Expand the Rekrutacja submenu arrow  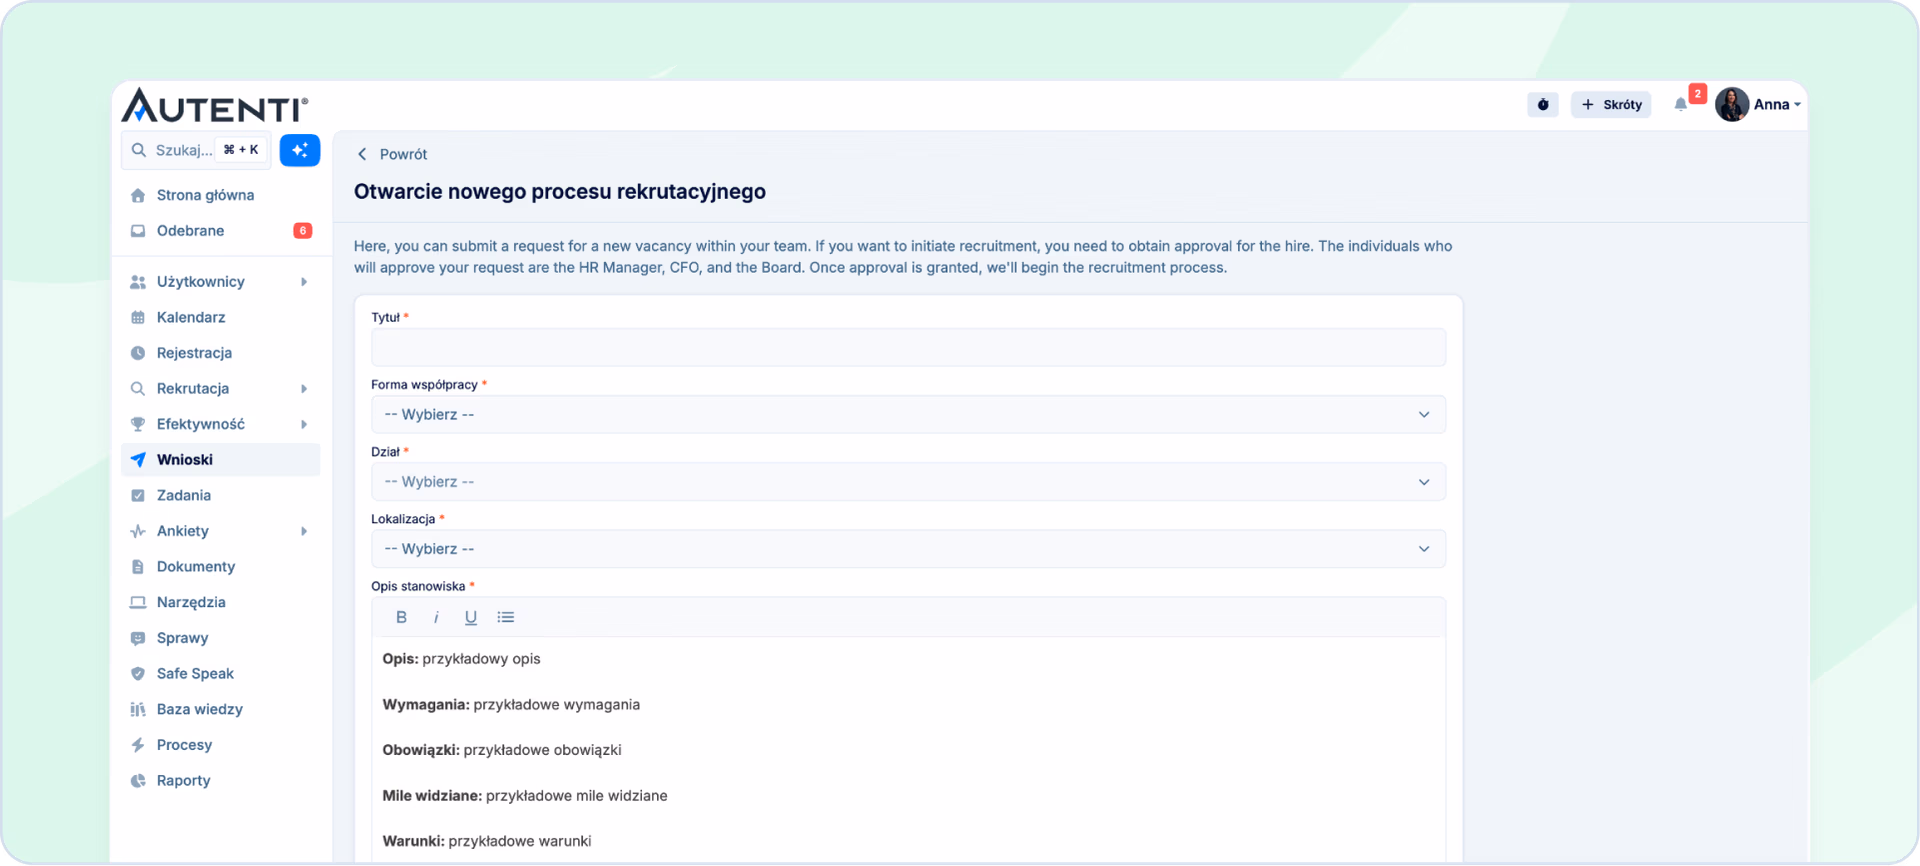304,389
